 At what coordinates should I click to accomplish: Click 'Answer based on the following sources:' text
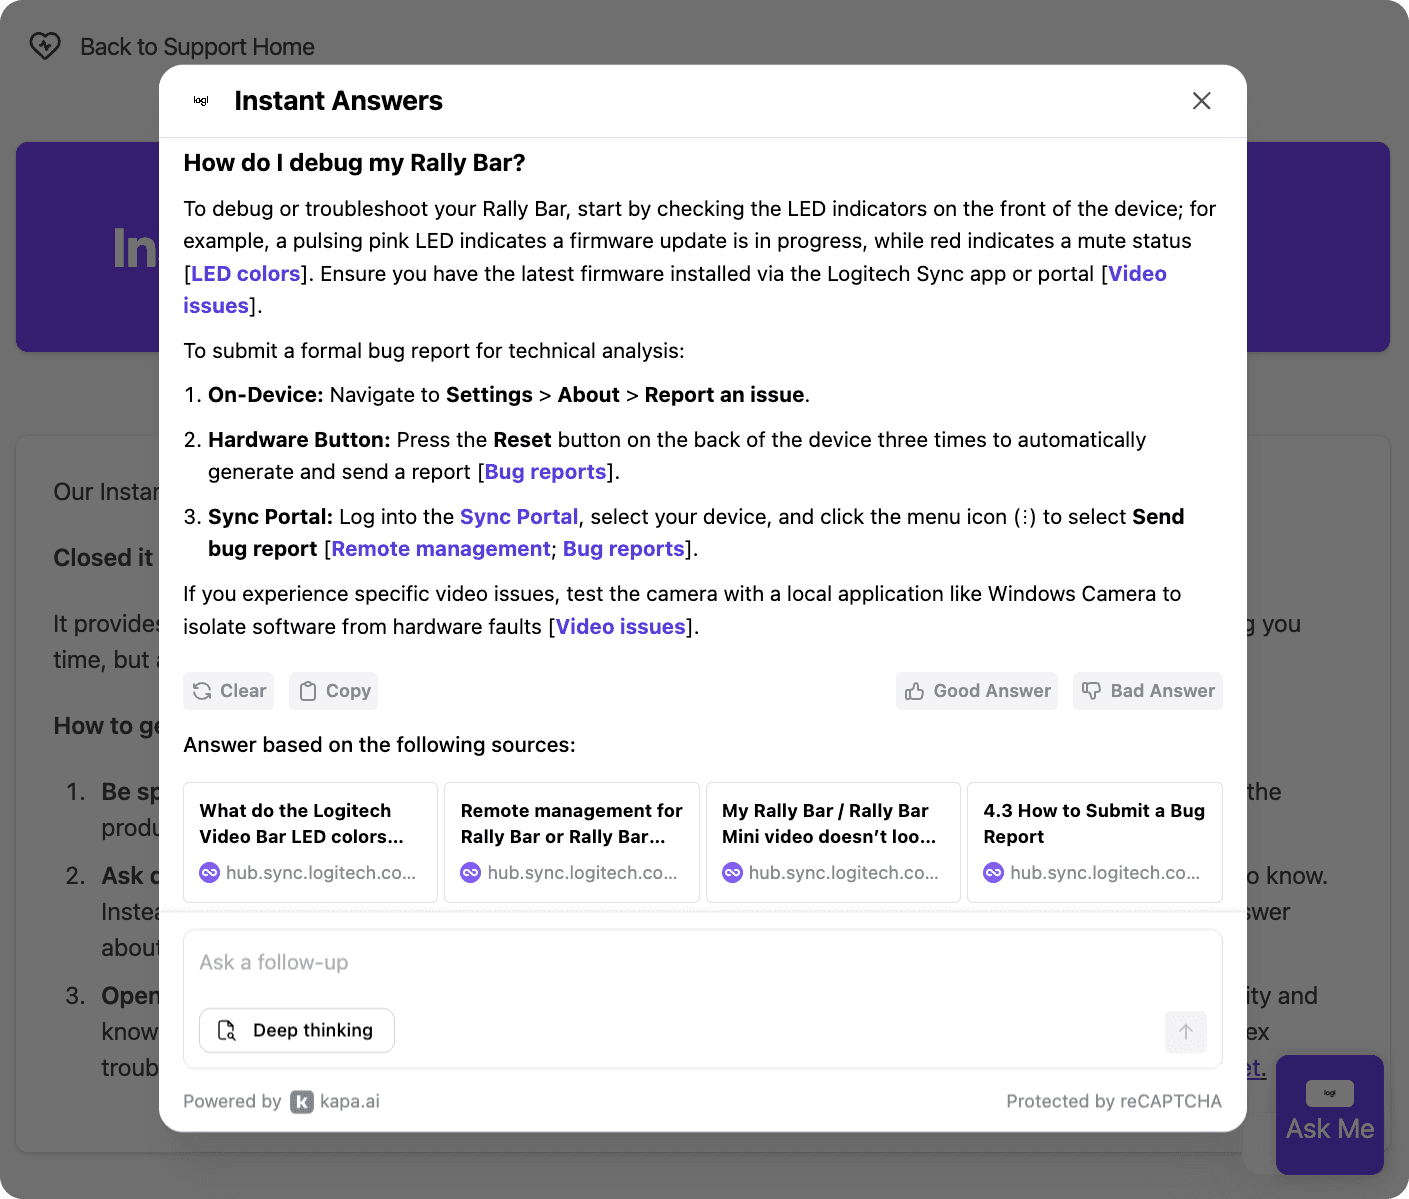pyautogui.click(x=379, y=745)
